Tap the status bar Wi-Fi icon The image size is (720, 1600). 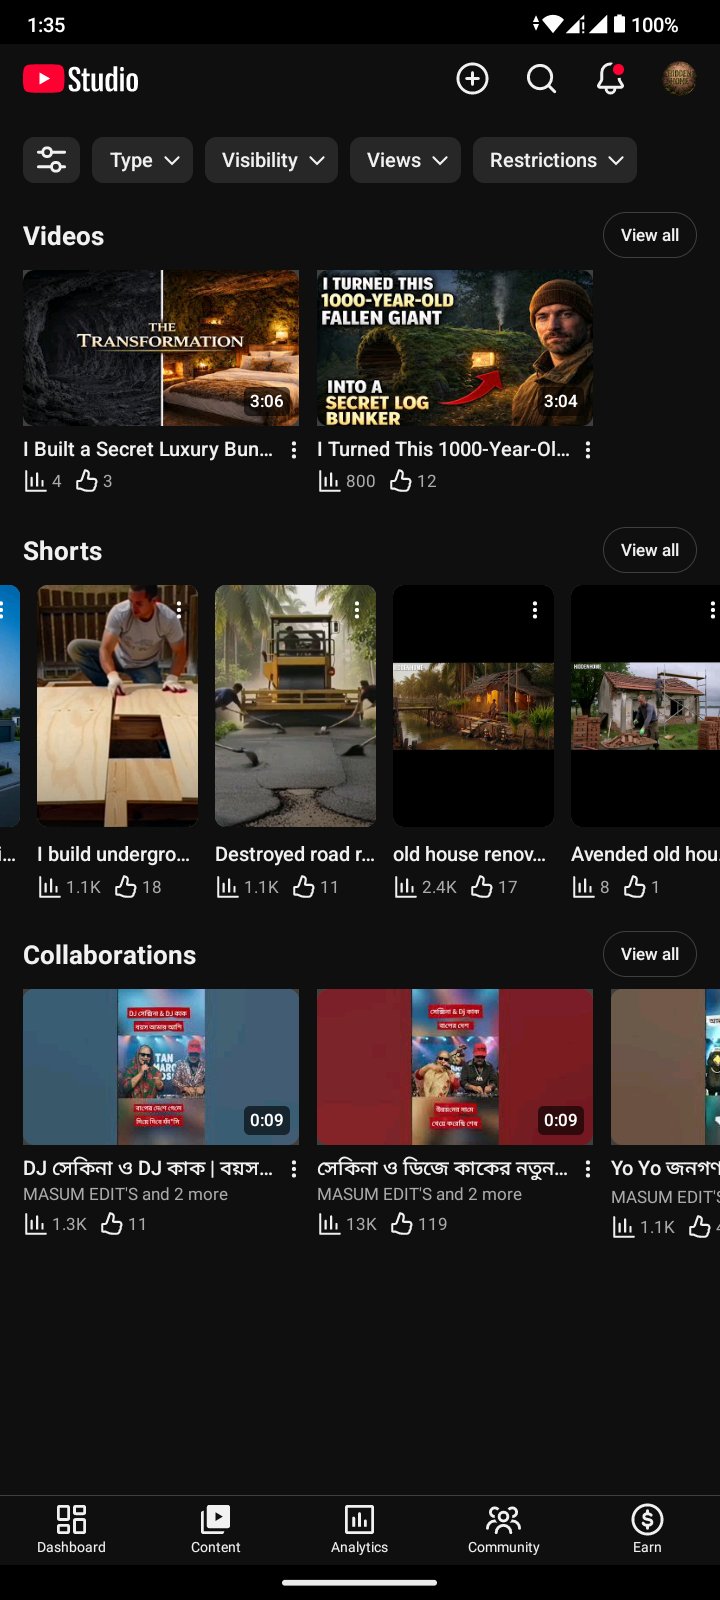click(555, 24)
